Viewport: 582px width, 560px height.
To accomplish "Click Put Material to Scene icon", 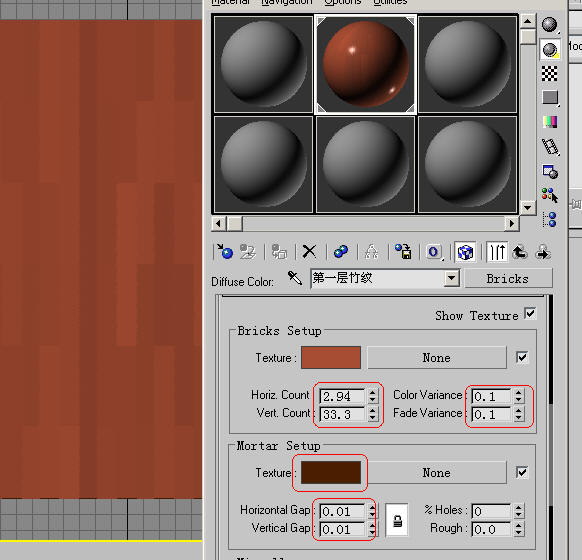I will 248,252.
